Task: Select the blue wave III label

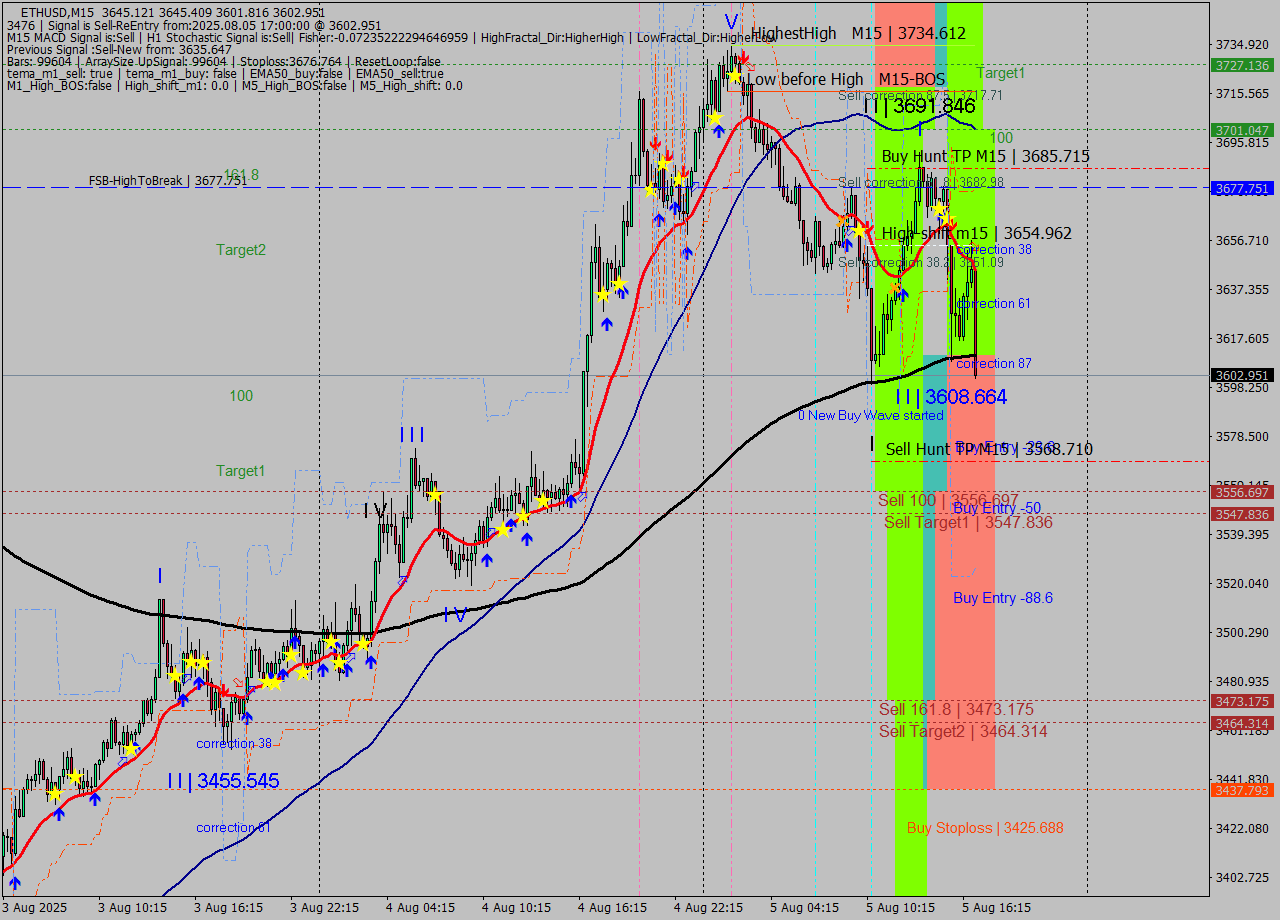Action: coord(411,435)
